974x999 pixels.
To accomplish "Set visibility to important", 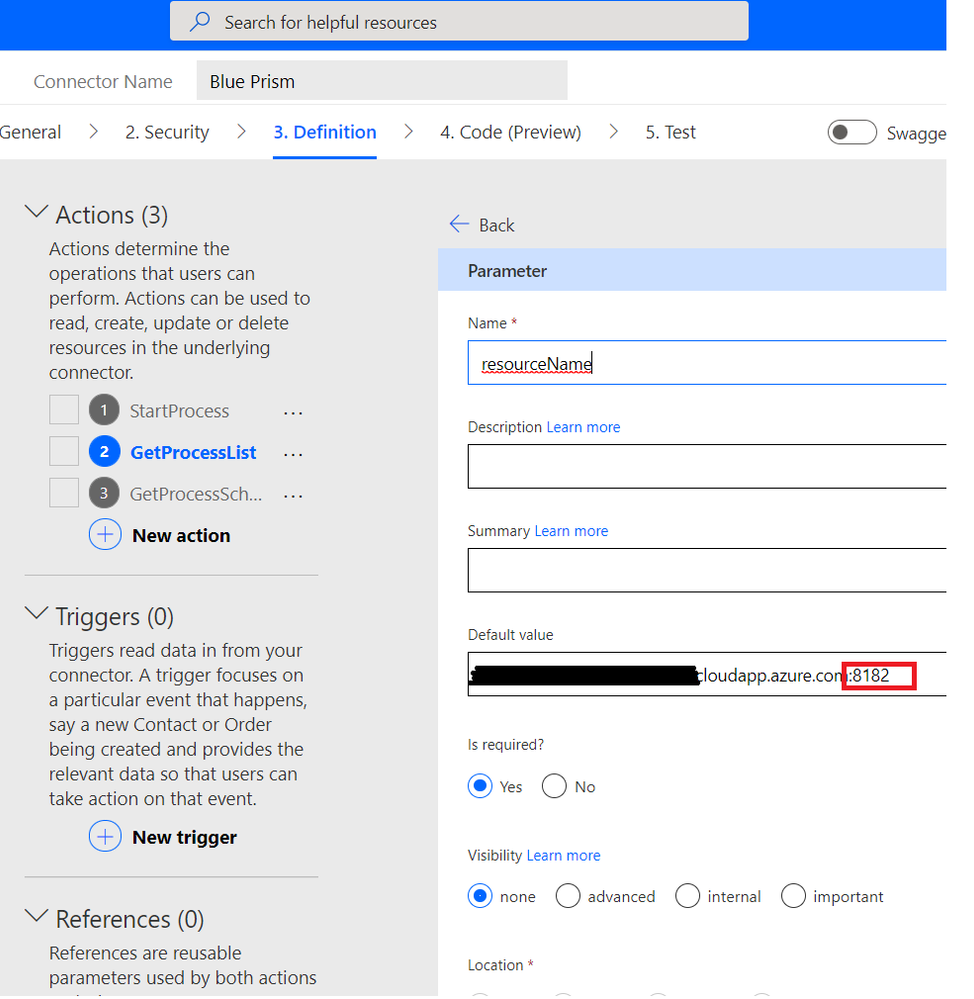I will click(793, 896).
